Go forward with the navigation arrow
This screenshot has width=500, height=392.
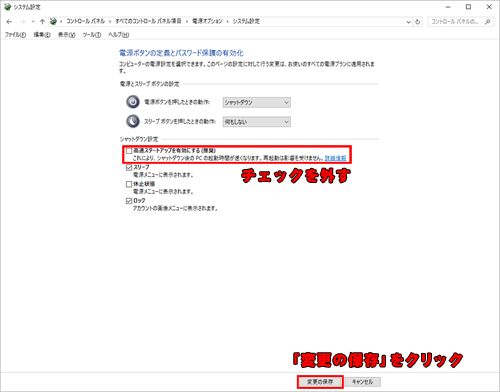[22, 22]
